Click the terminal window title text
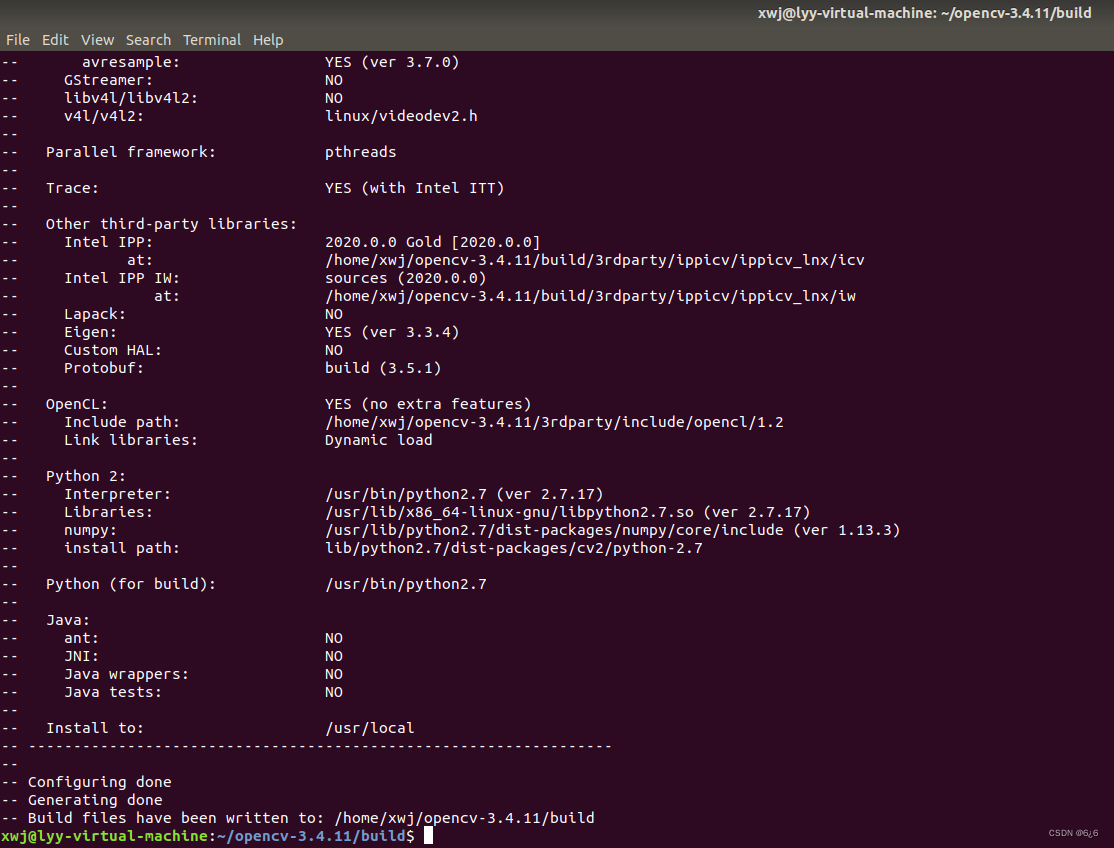The width and height of the screenshot is (1114, 848). tap(924, 13)
